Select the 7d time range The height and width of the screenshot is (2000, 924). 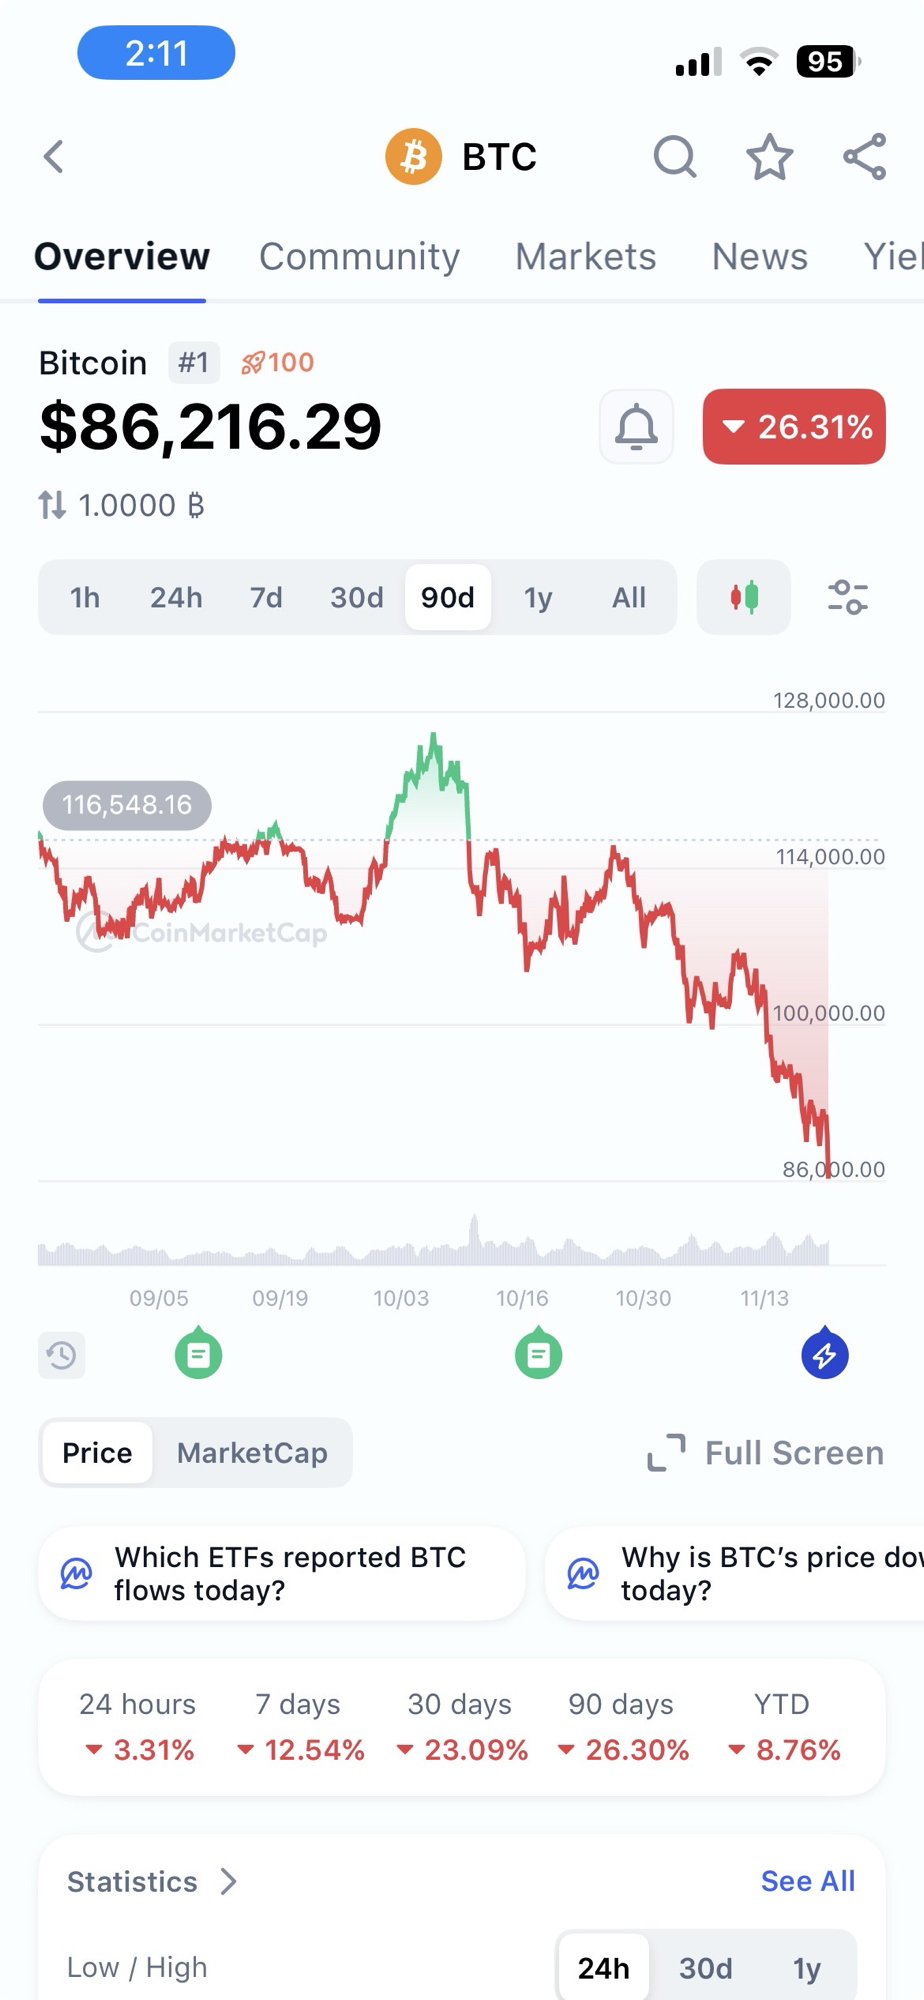[x=266, y=598]
